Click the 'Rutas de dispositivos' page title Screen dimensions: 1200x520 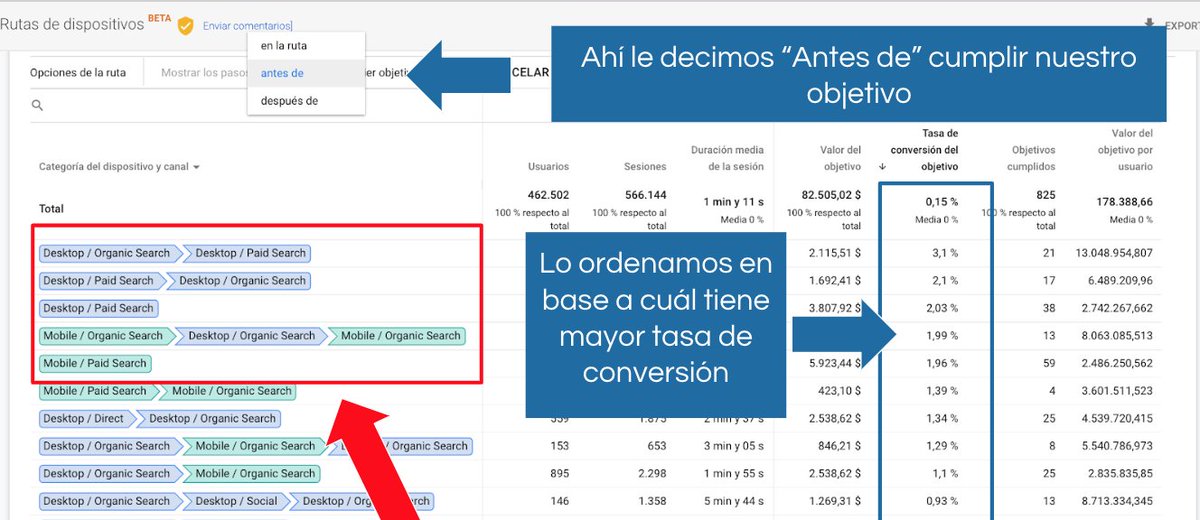point(71,25)
